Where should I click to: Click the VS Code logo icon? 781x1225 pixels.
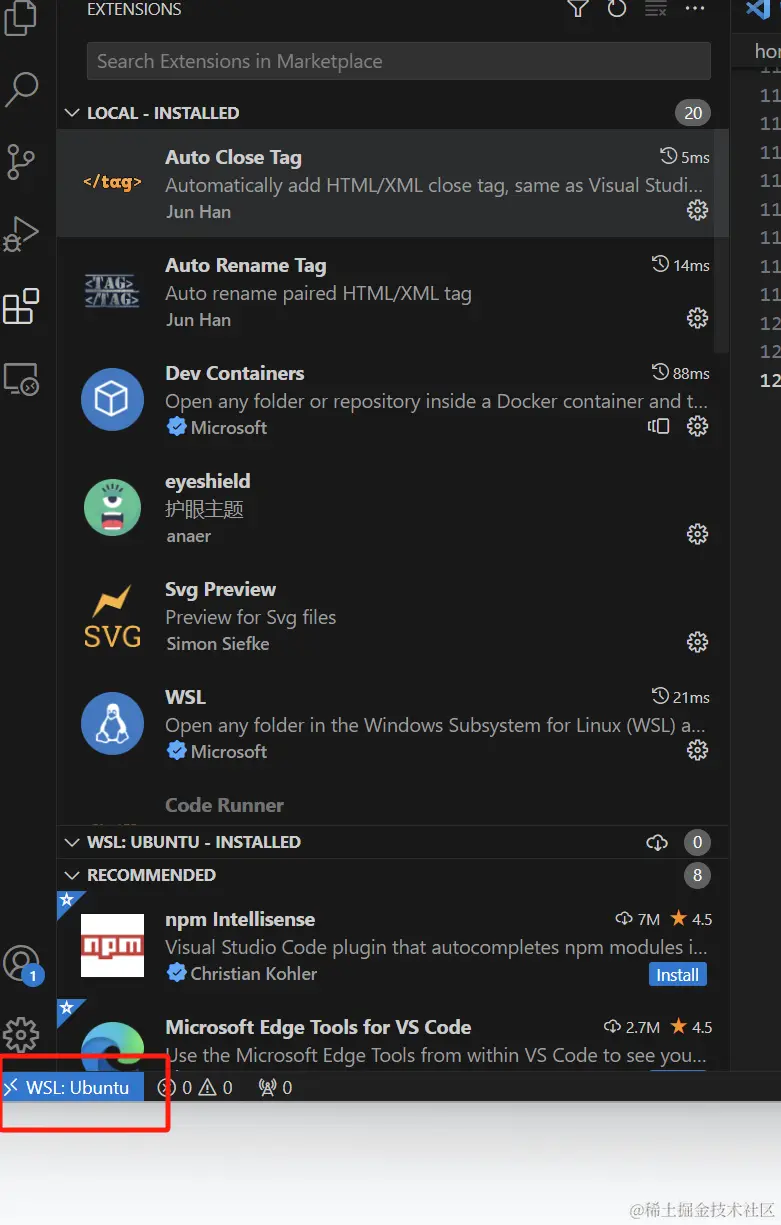pos(758,9)
